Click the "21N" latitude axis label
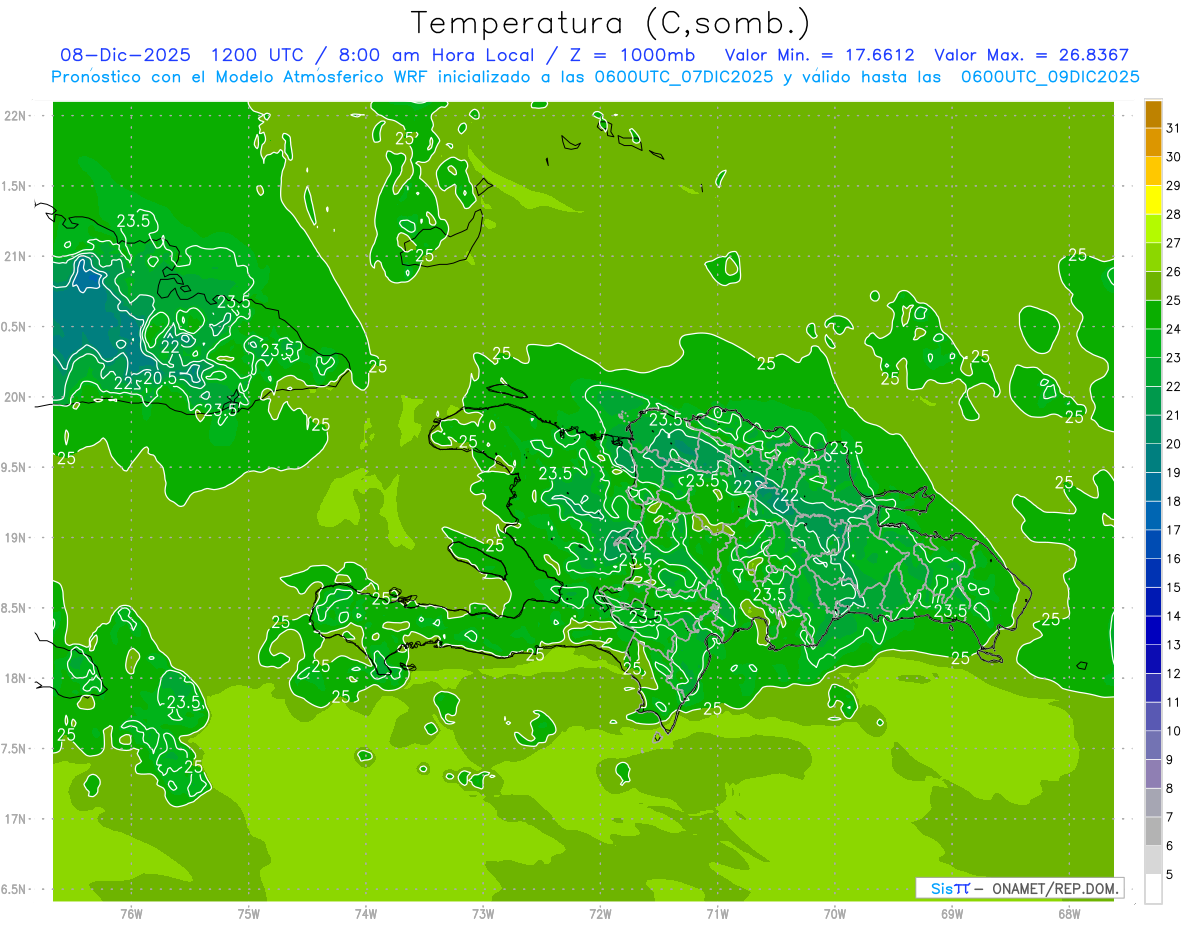1200x927 pixels. click(16, 256)
